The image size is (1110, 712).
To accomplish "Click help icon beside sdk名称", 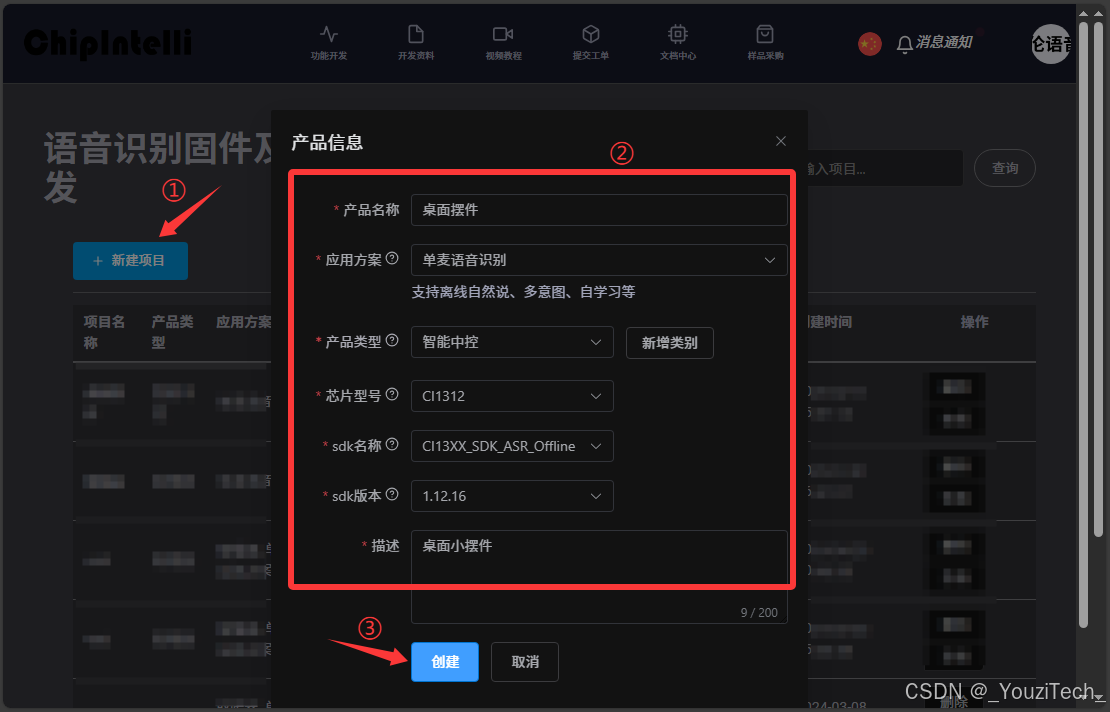I will pyautogui.click(x=392, y=444).
